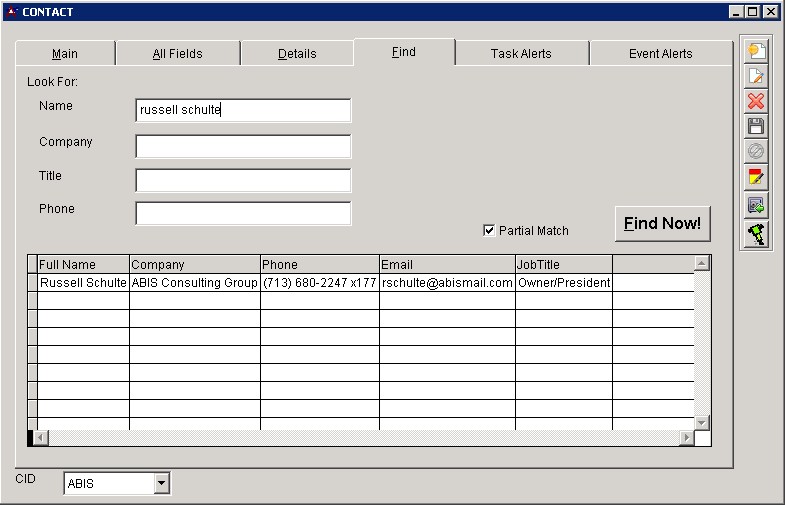This screenshot has height=505, width=785.
Task: Open the red-yellow notes icon
Action: [756, 178]
